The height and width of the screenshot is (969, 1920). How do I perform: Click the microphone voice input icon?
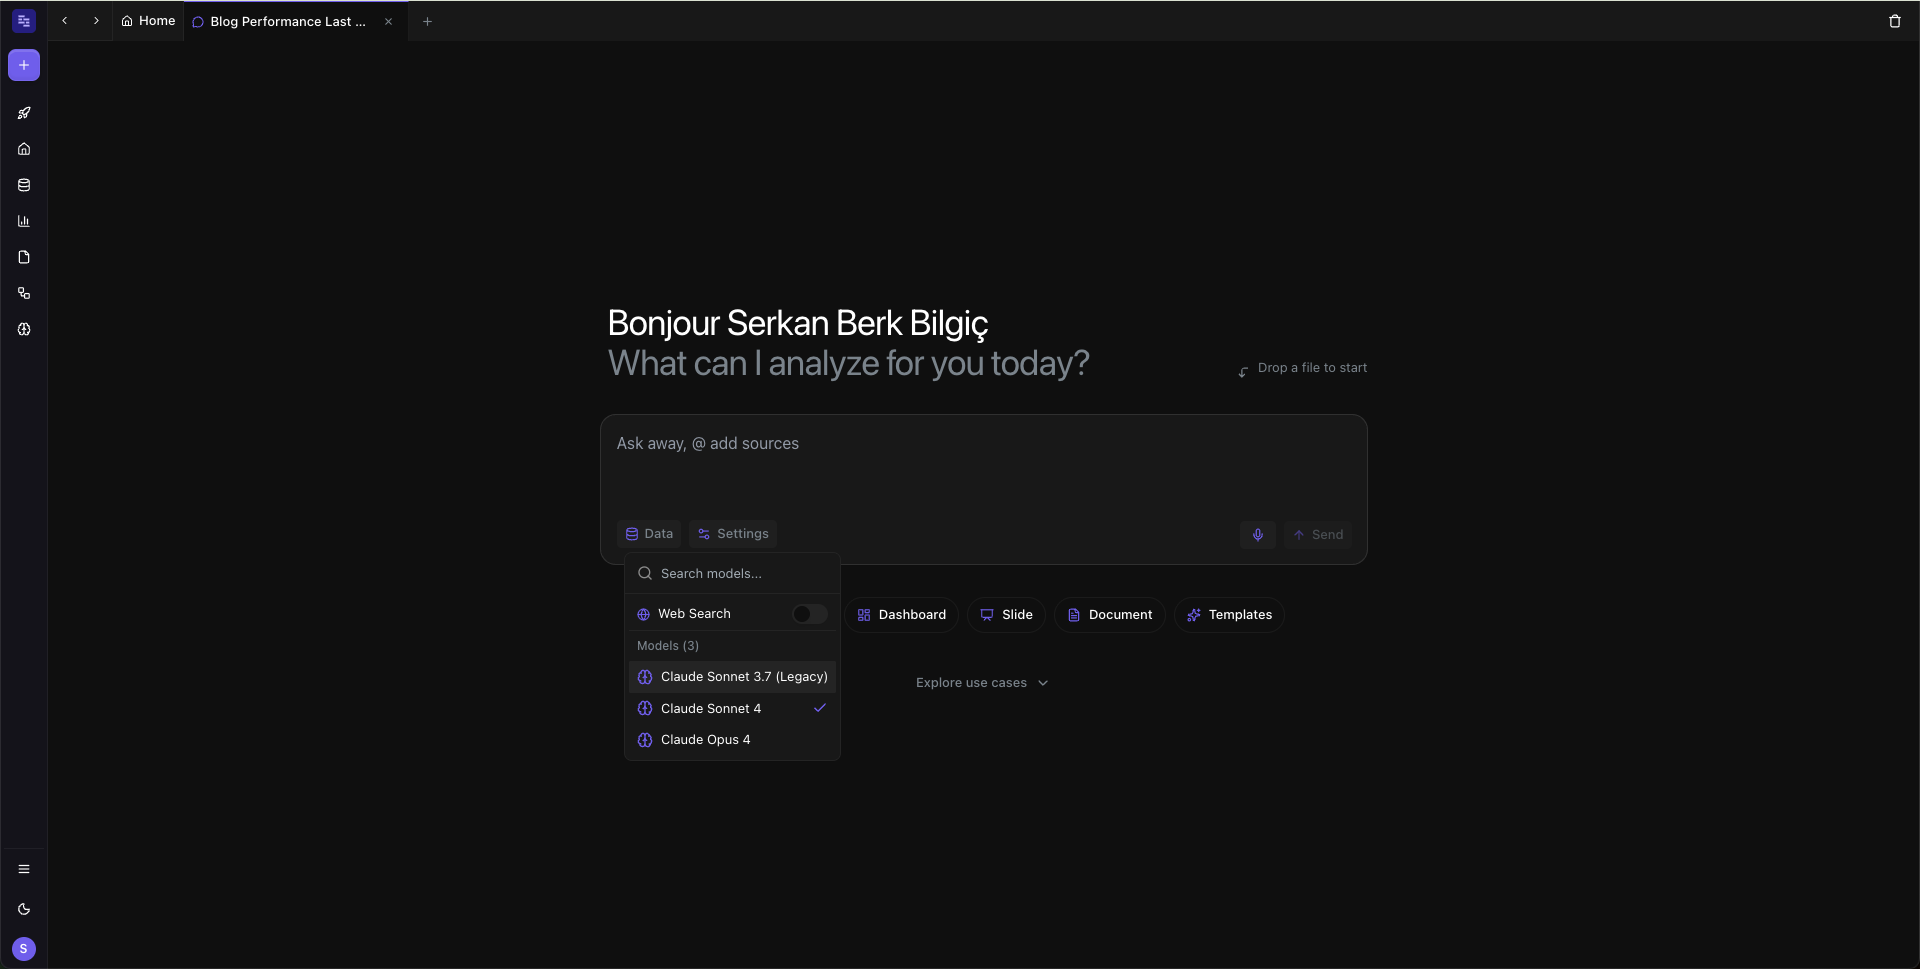pos(1258,535)
